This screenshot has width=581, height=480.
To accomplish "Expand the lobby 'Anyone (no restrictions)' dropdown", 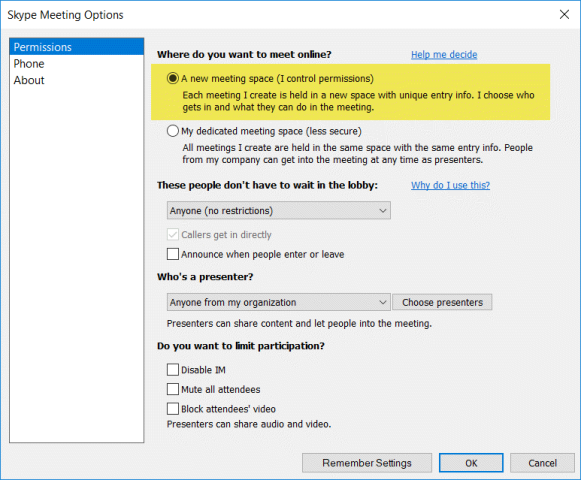I will pyautogui.click(x=279, y=211).
